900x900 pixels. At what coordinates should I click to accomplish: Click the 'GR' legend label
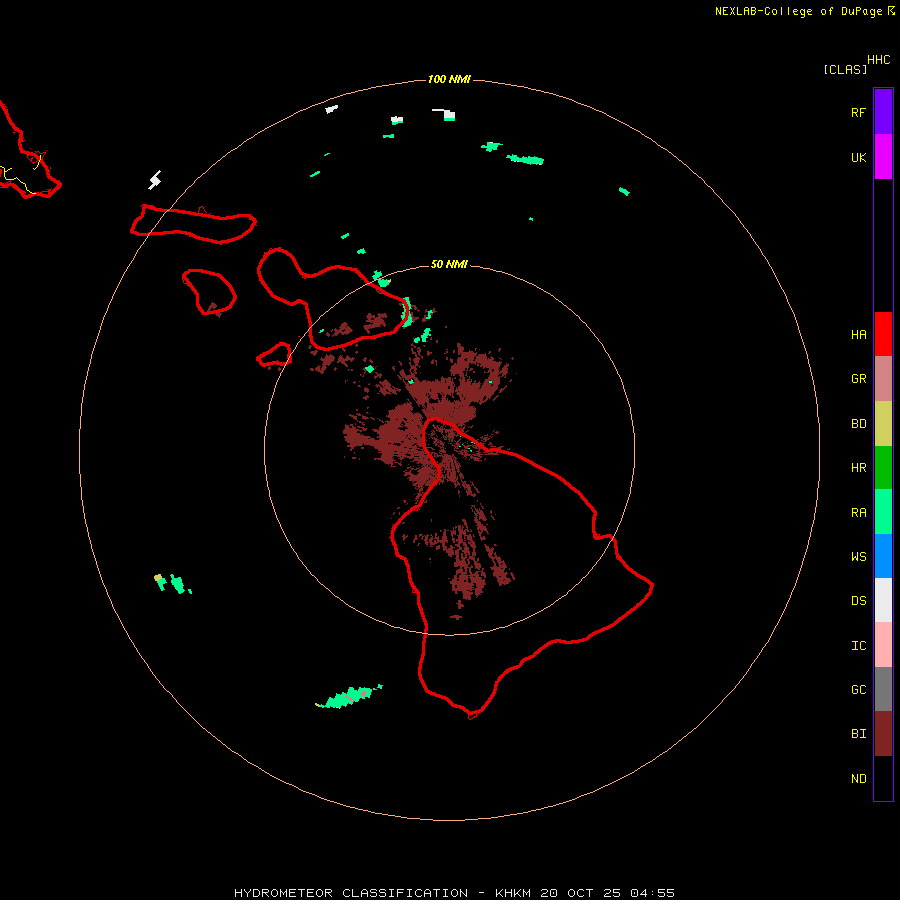coord(859,379)
